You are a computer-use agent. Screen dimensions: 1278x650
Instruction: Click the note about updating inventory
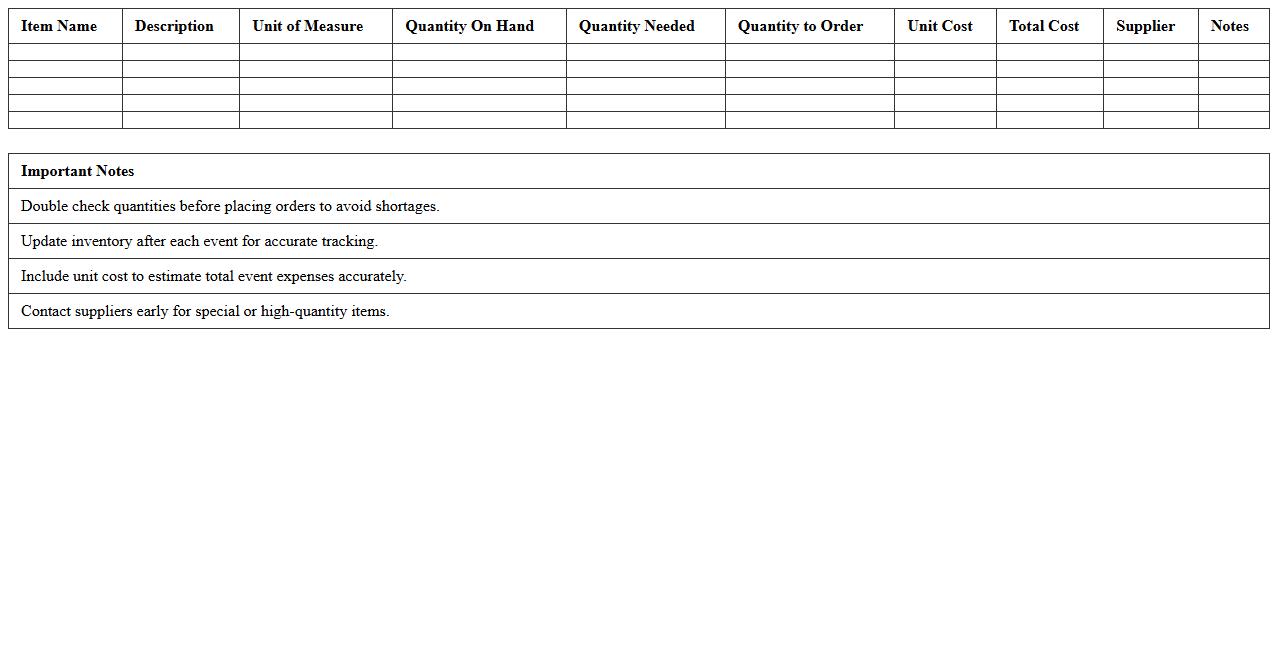(x=199, y=241)
